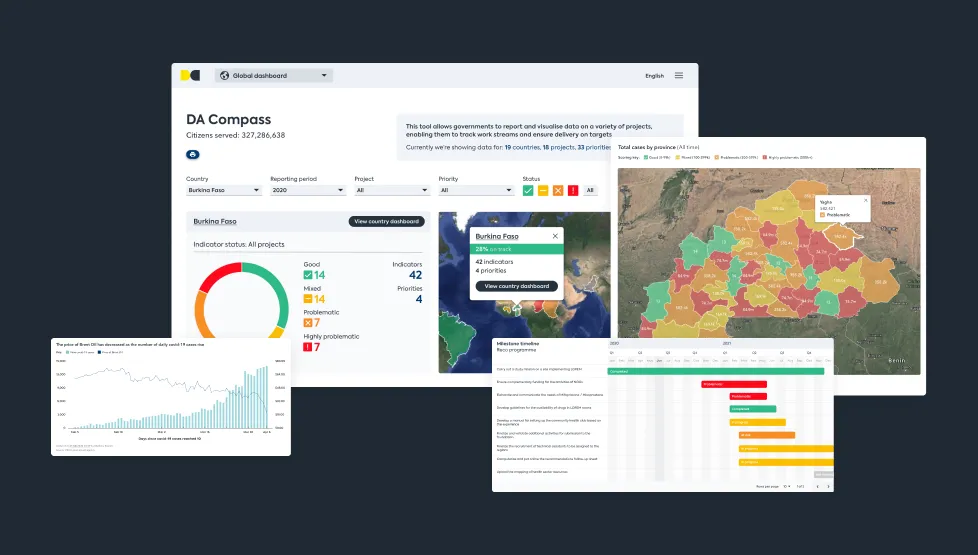This screenshot has width=978, height=555.
Task: Click the green Good checkbox icon by 14
Action: (x=307, y=275)
